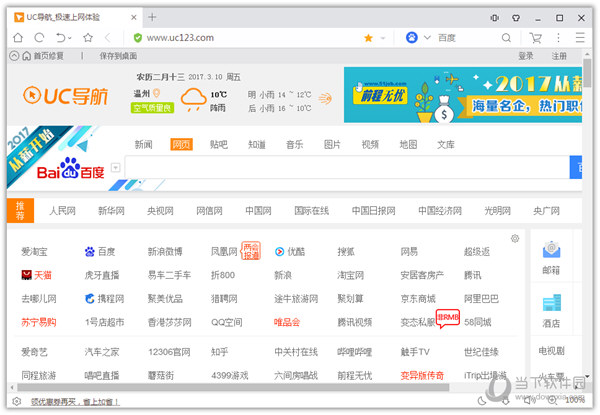600x415 pixels.
Task: Click the status bar 领优惠券再买 link
Action: [x=75, y=402]
